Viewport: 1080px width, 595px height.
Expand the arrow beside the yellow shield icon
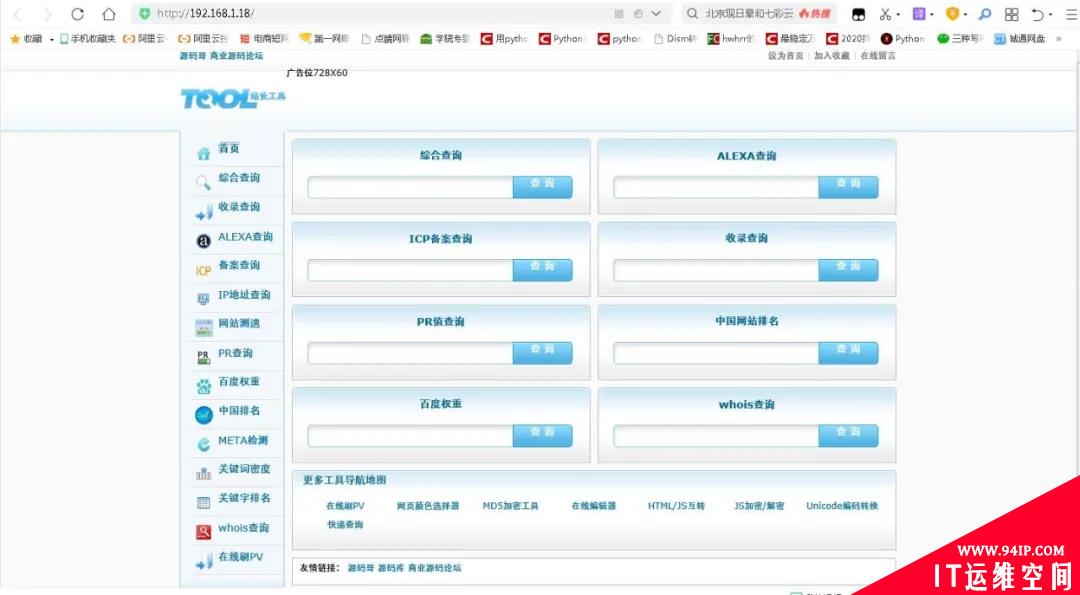click(x=966, y=15)
